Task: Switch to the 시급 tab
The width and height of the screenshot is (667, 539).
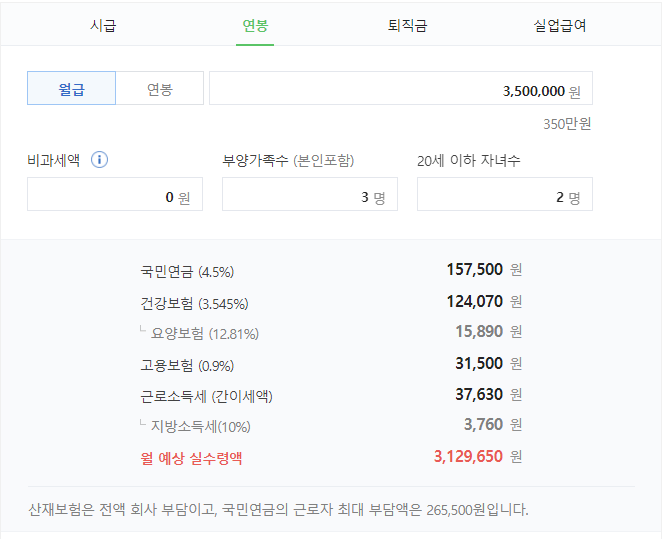Action: (103, 26)
